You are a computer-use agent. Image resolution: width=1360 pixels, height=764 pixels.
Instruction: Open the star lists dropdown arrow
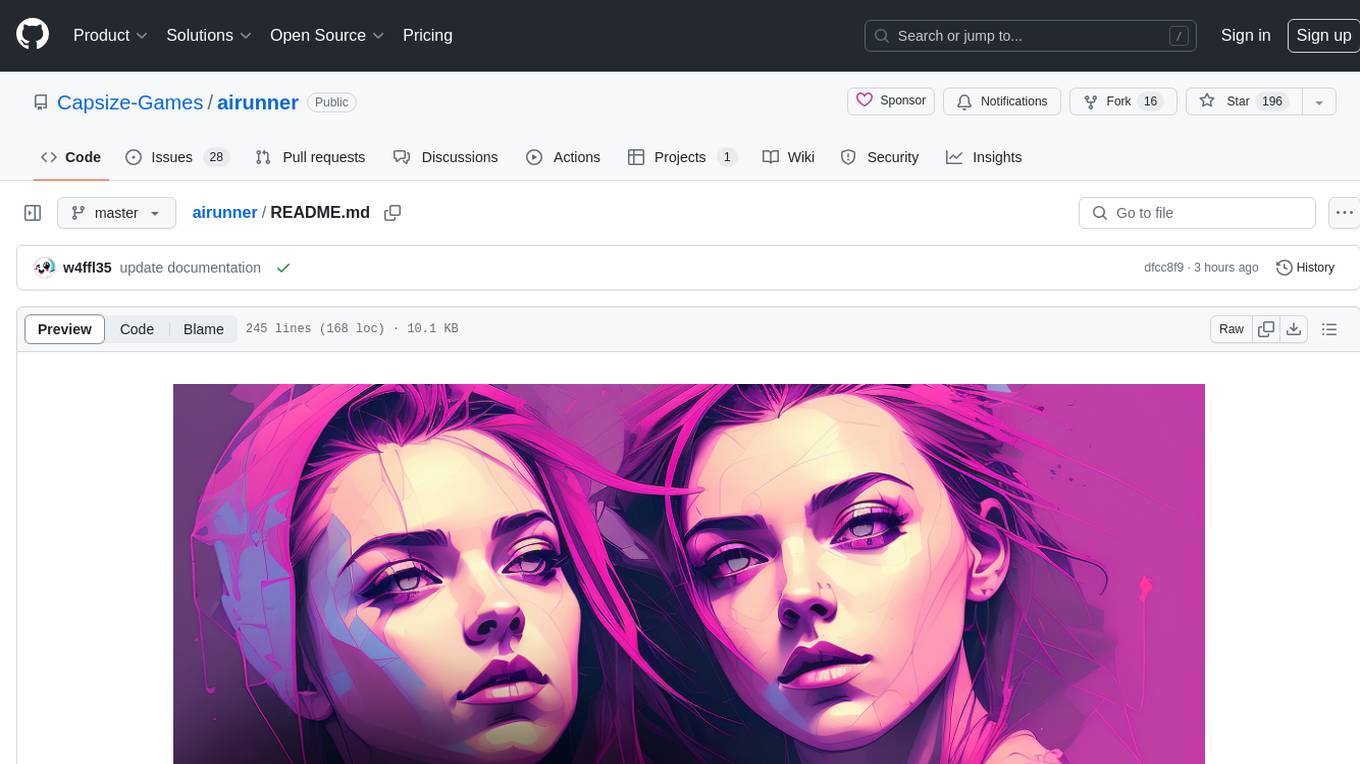pyautogui.click(x=1319, y=101)
